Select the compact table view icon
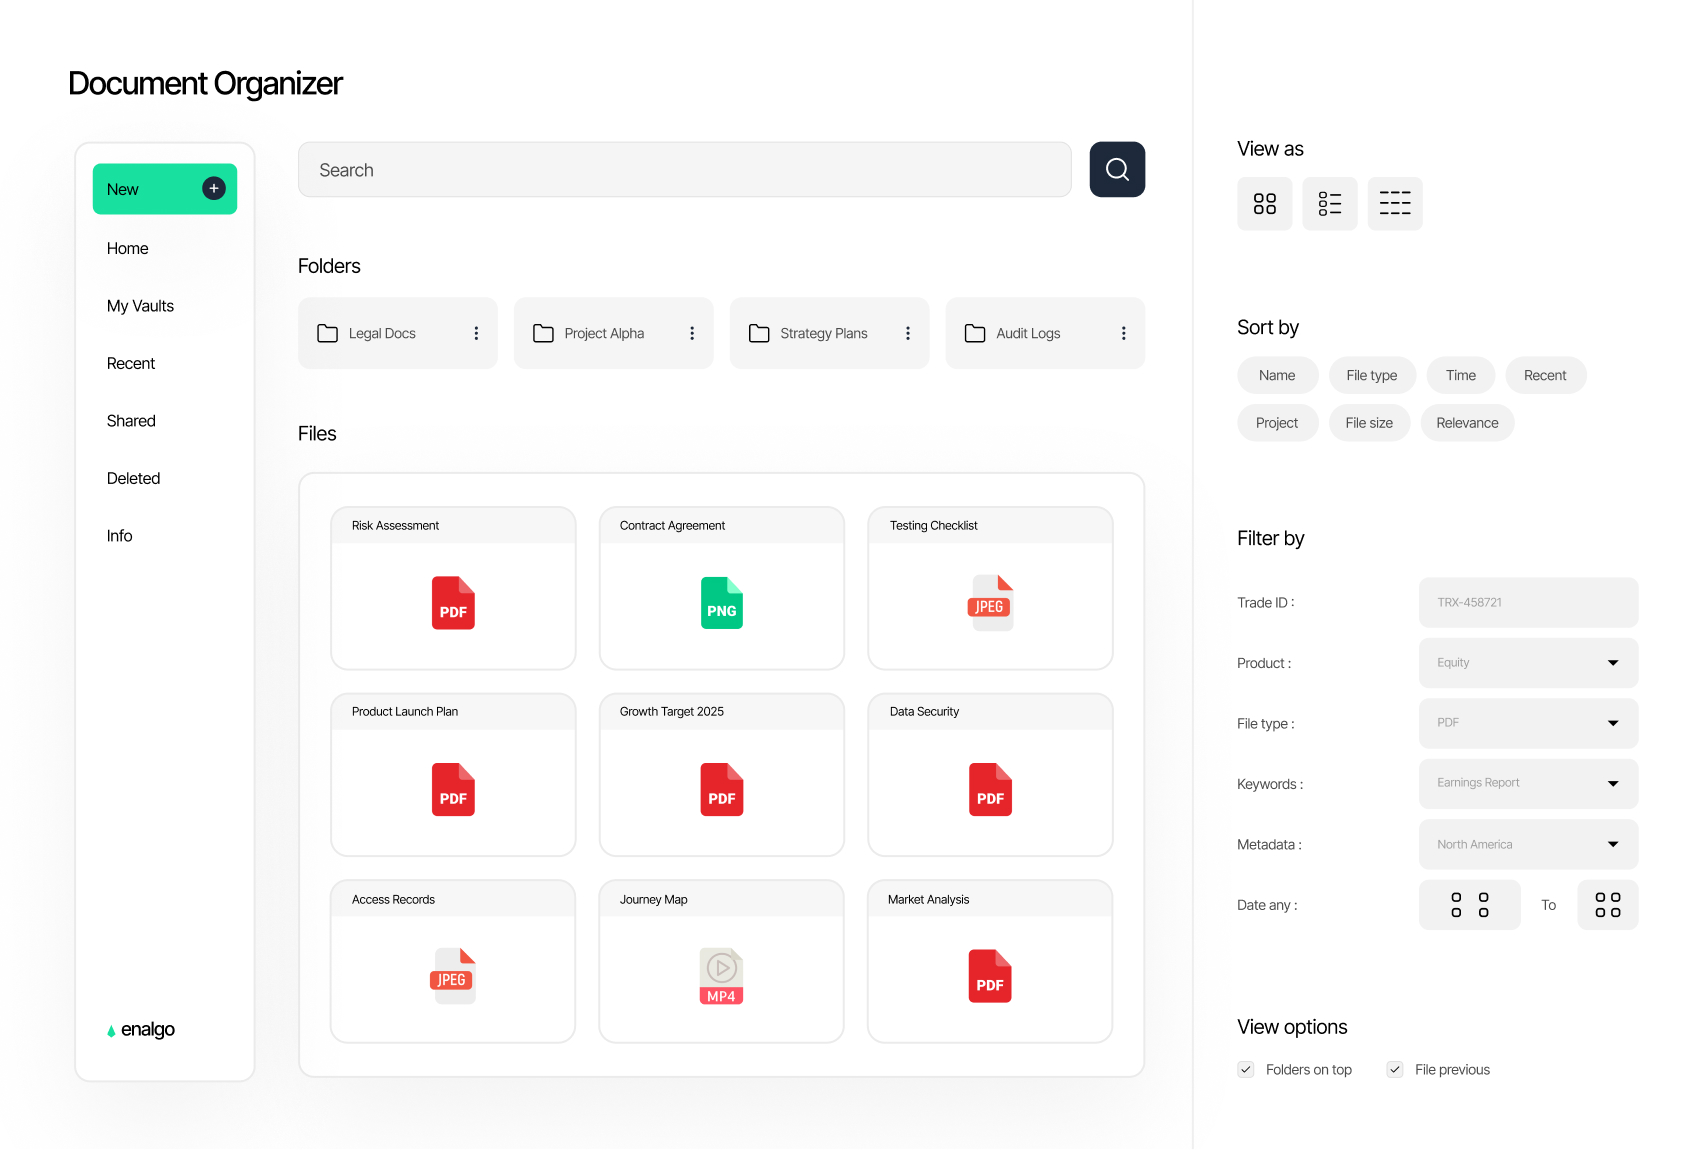The height and width of the screenshot is (1150, 1693). (x=1394, y=203)
